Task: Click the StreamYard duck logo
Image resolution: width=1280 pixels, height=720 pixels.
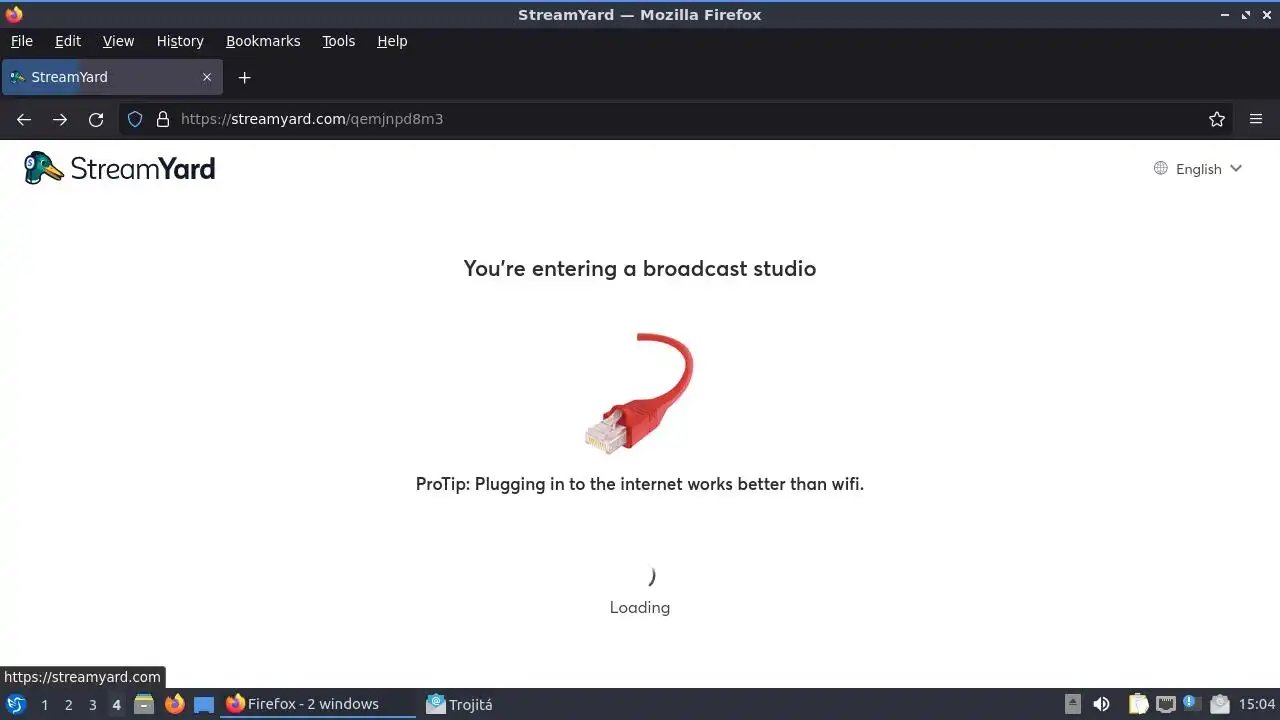Action: [120, 168]
